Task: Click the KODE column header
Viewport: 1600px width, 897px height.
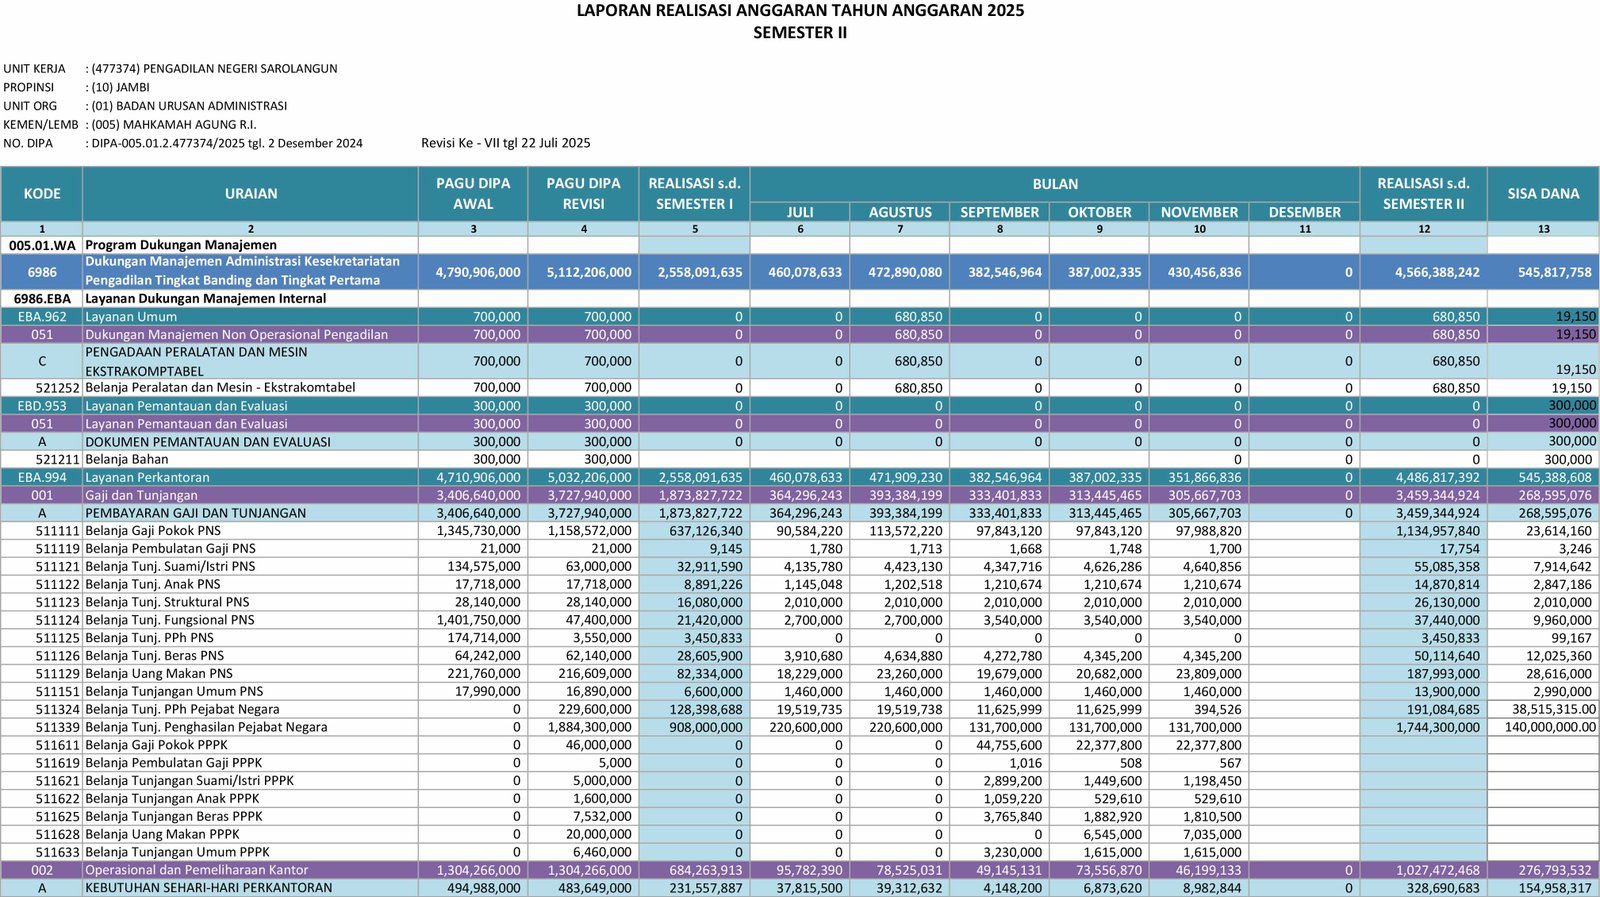Action: click(x=42, y=194)
